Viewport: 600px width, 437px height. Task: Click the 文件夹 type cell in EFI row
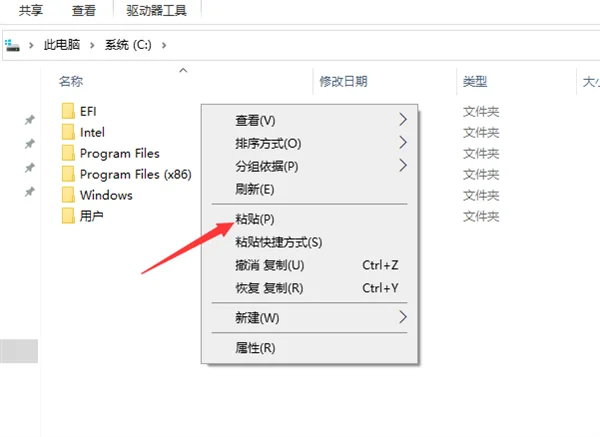481,112
